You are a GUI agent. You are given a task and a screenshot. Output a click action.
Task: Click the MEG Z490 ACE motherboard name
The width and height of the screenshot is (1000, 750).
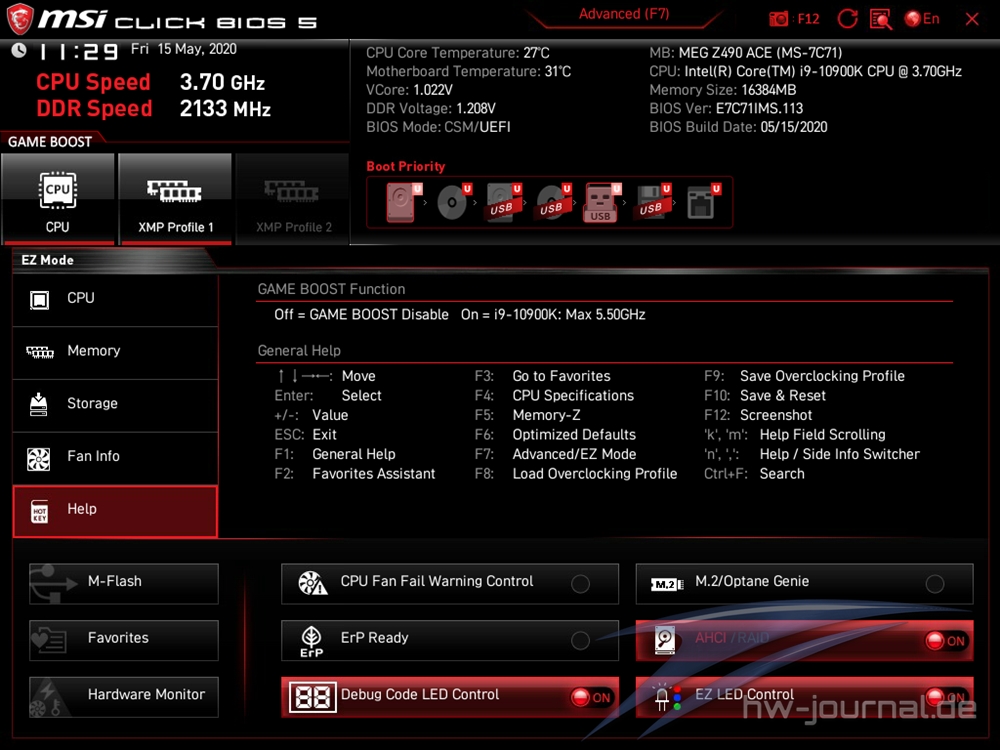coord(760,53)
